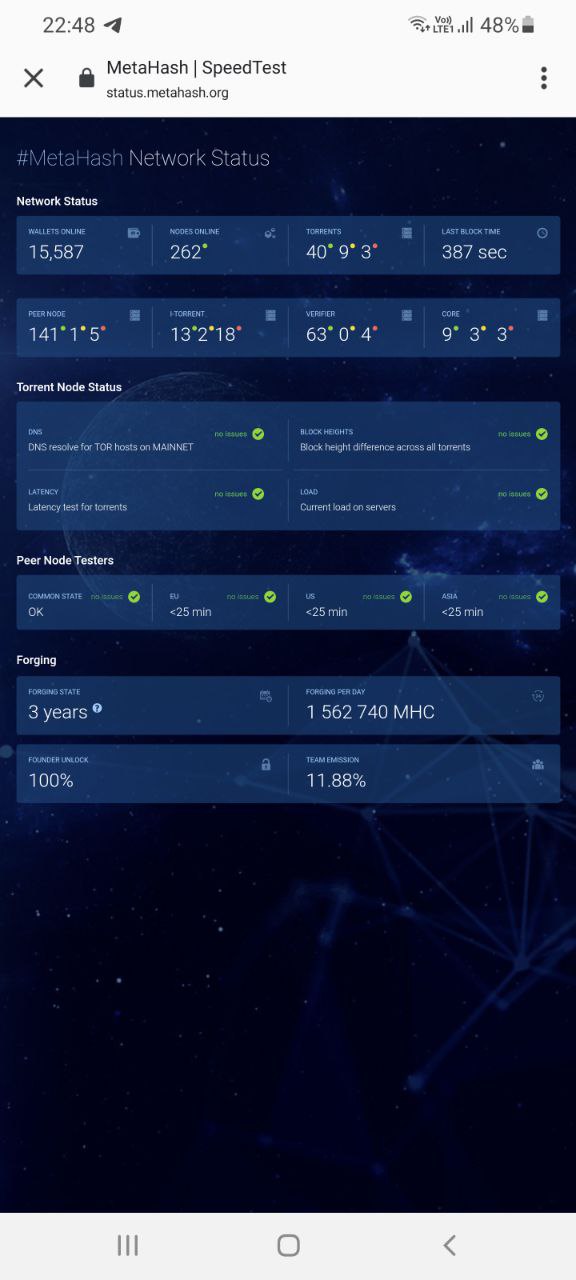
Task: Tap the Load no issues checkmark
Action: pyautogui.click(x=542, y=494)
